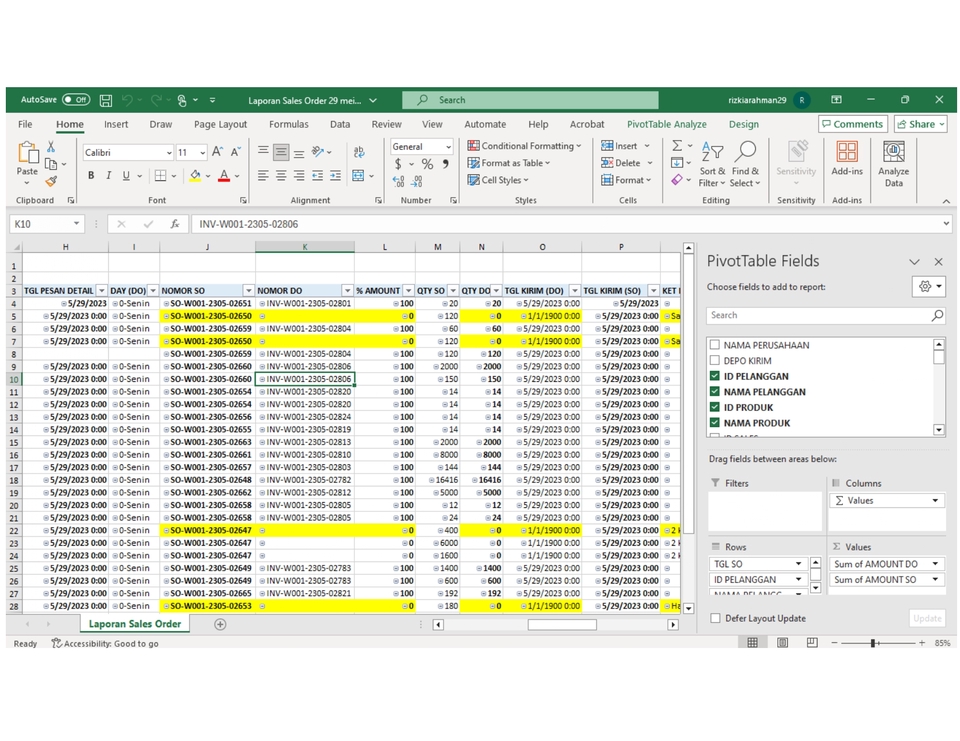
Task: Open Find & Select options
Action: (x=744, y=163)
